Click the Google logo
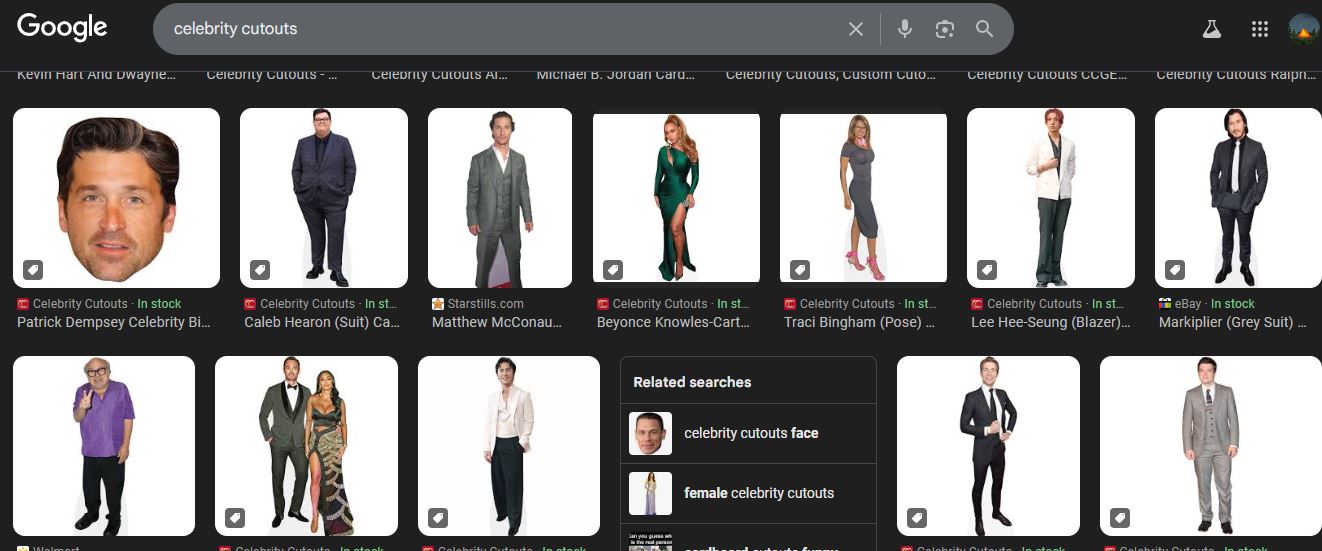 click(62, 27)
